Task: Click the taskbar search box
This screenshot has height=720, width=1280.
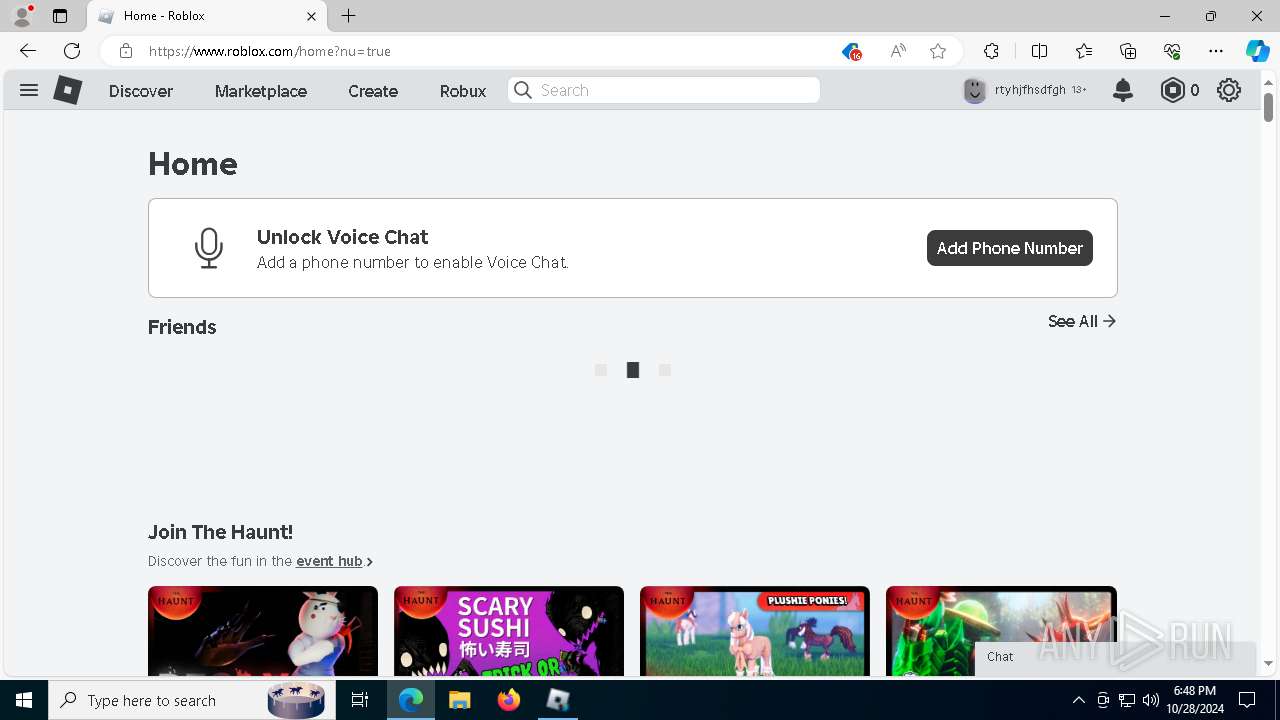Action: (192, 700)
